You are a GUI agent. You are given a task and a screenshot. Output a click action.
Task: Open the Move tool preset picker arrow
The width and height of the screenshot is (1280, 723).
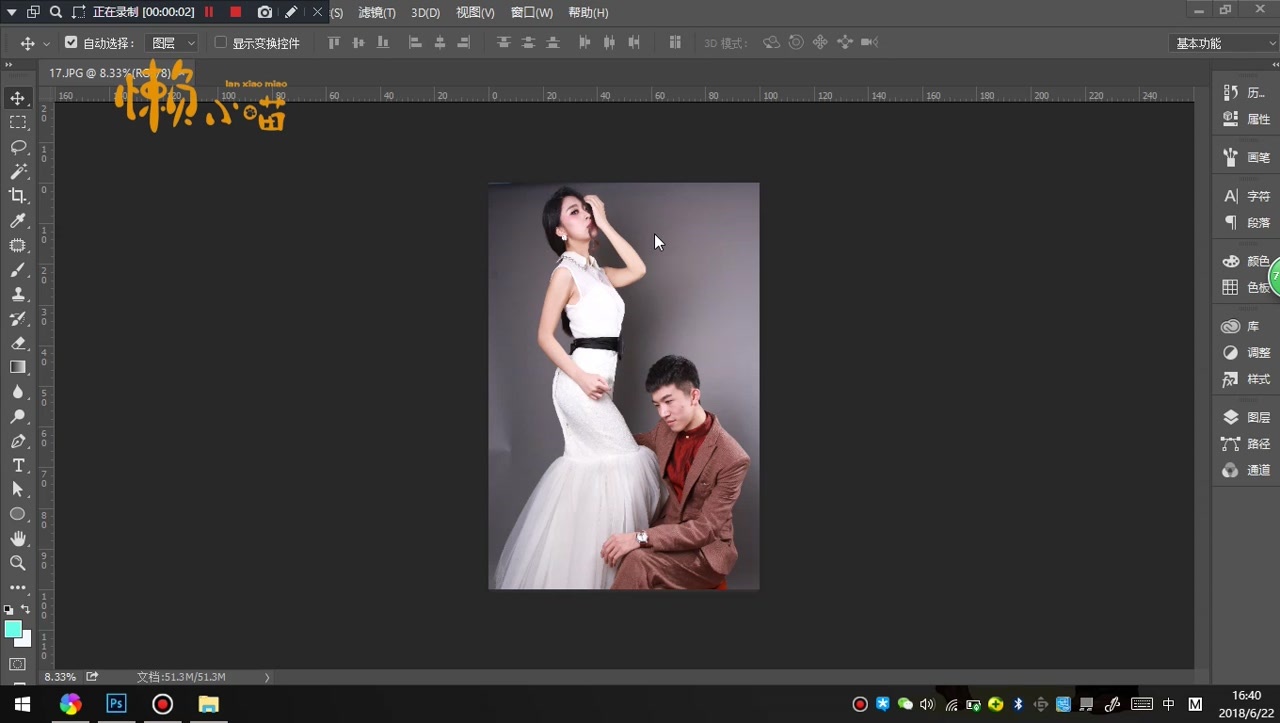coord(46,44)
